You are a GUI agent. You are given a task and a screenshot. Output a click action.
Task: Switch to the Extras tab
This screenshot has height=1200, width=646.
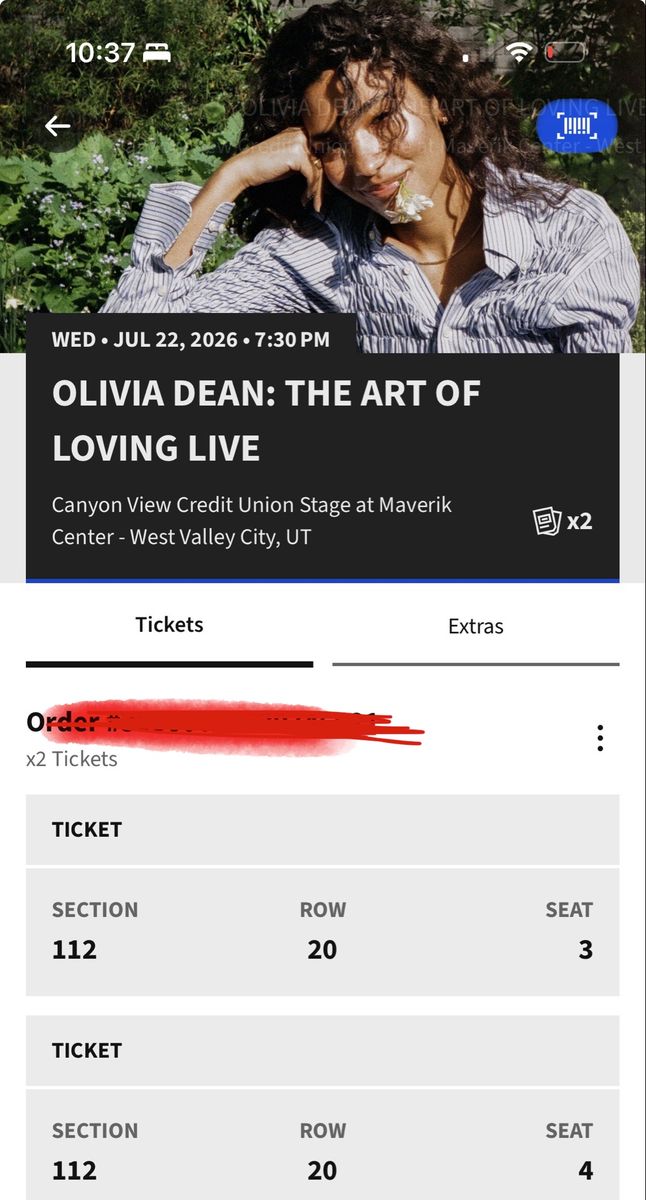point(476,628)
